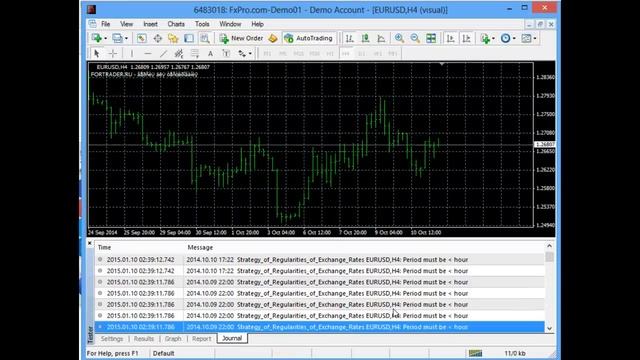Select the trendline drawing tool

[x=163, y=53]
